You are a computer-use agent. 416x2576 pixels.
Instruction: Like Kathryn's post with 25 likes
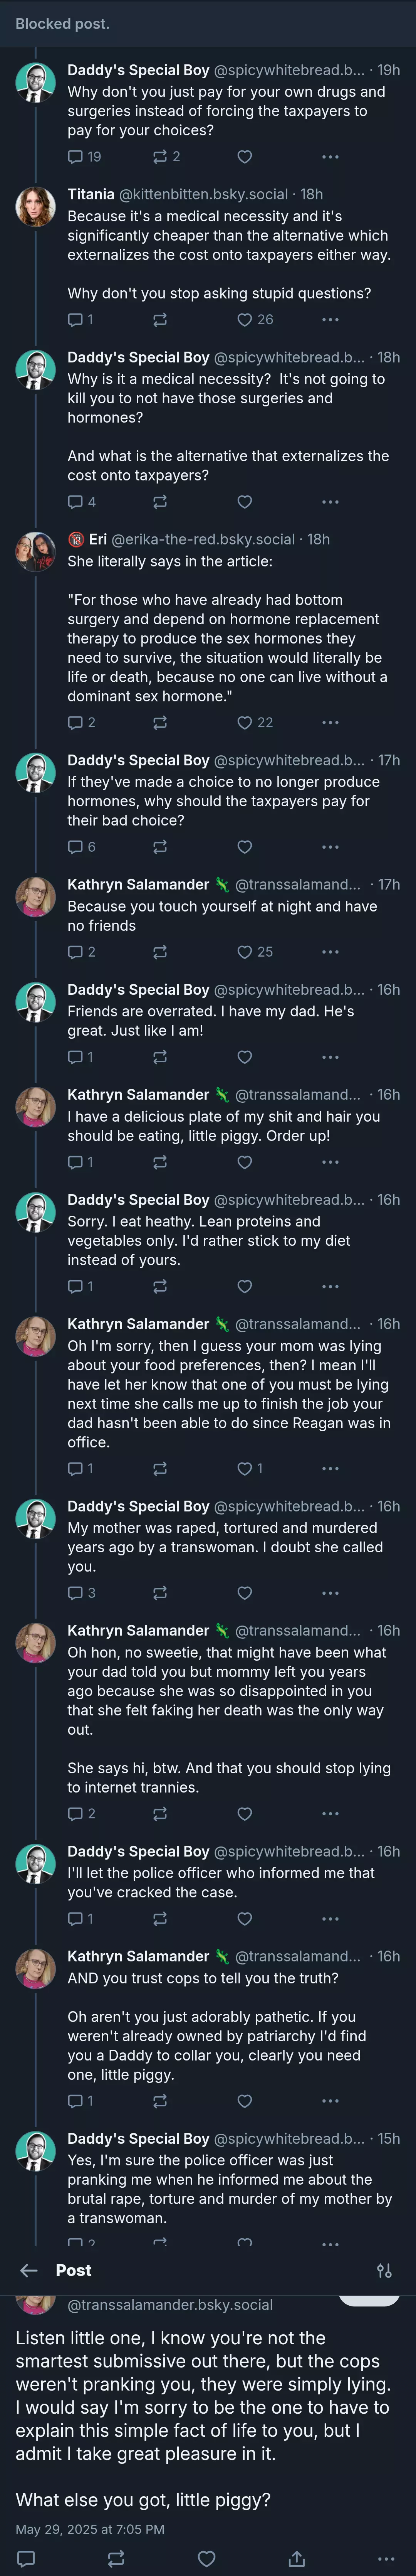coord(245,952)
